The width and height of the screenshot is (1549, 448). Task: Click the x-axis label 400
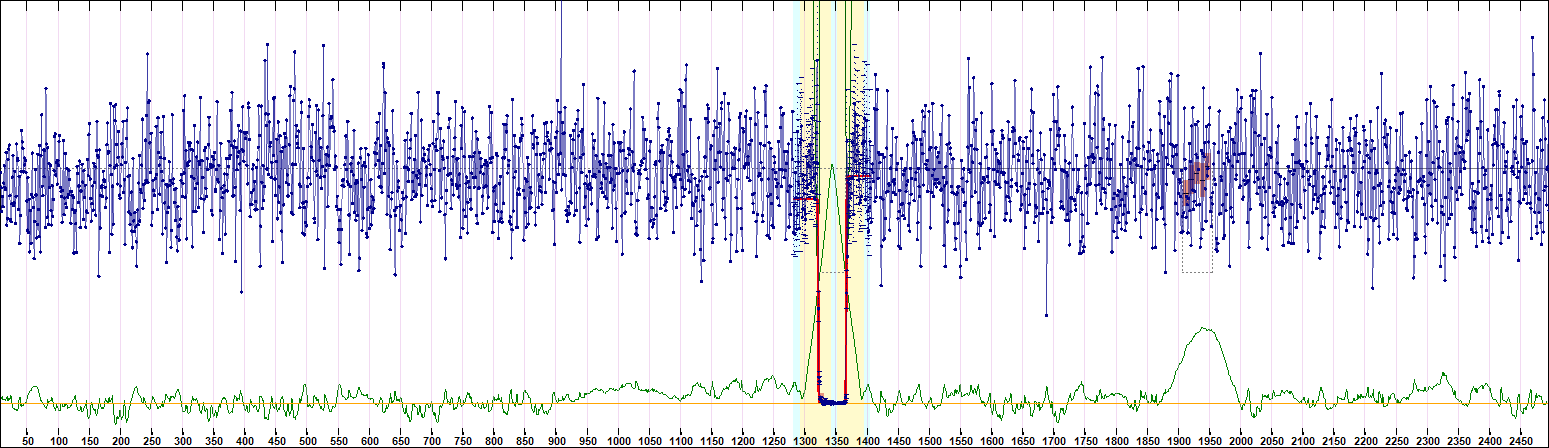[x=246, y=441]
